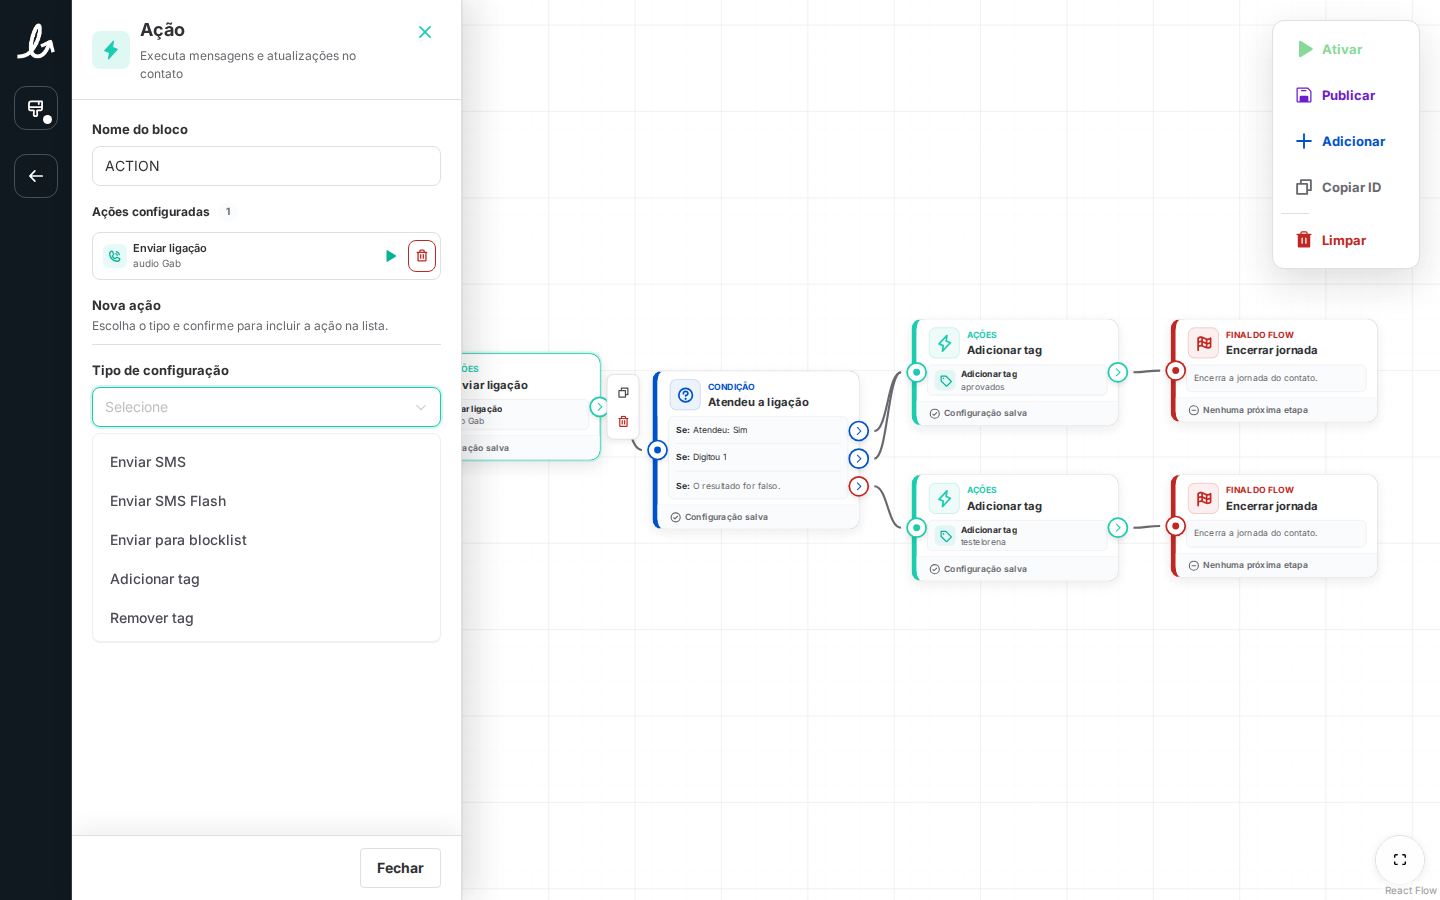1440x900 pixels.
Task: Click Limpar to clear the flow
Action: (x=1346, y=240)
